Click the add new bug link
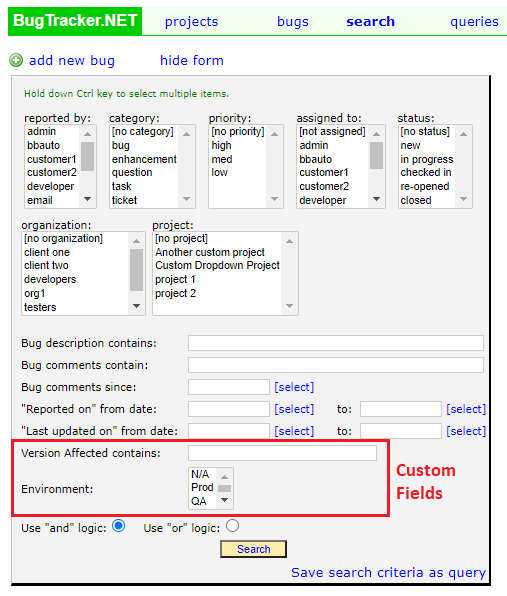 coord(72,60)
